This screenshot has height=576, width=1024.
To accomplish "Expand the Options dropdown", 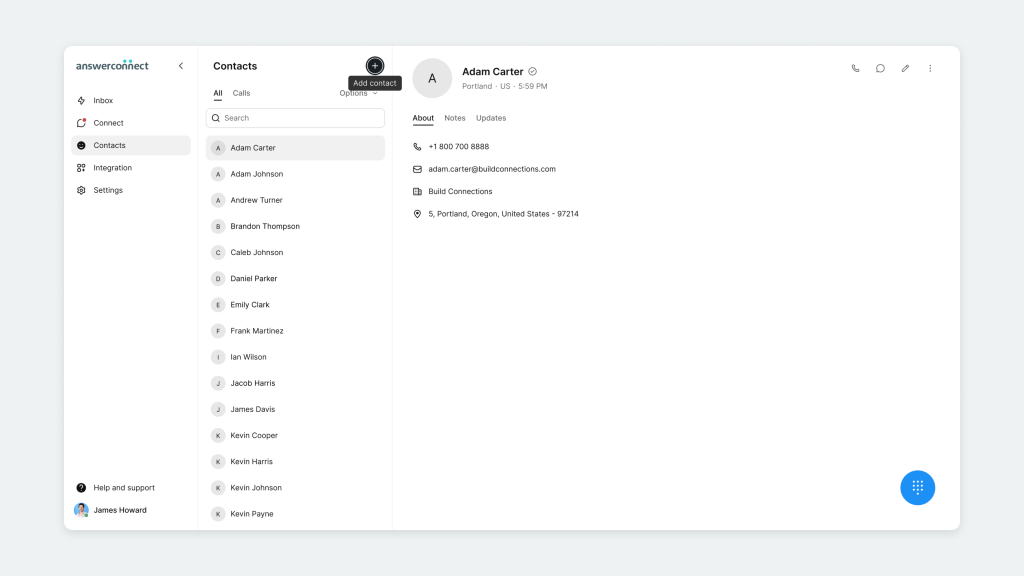I will (358, 93).
